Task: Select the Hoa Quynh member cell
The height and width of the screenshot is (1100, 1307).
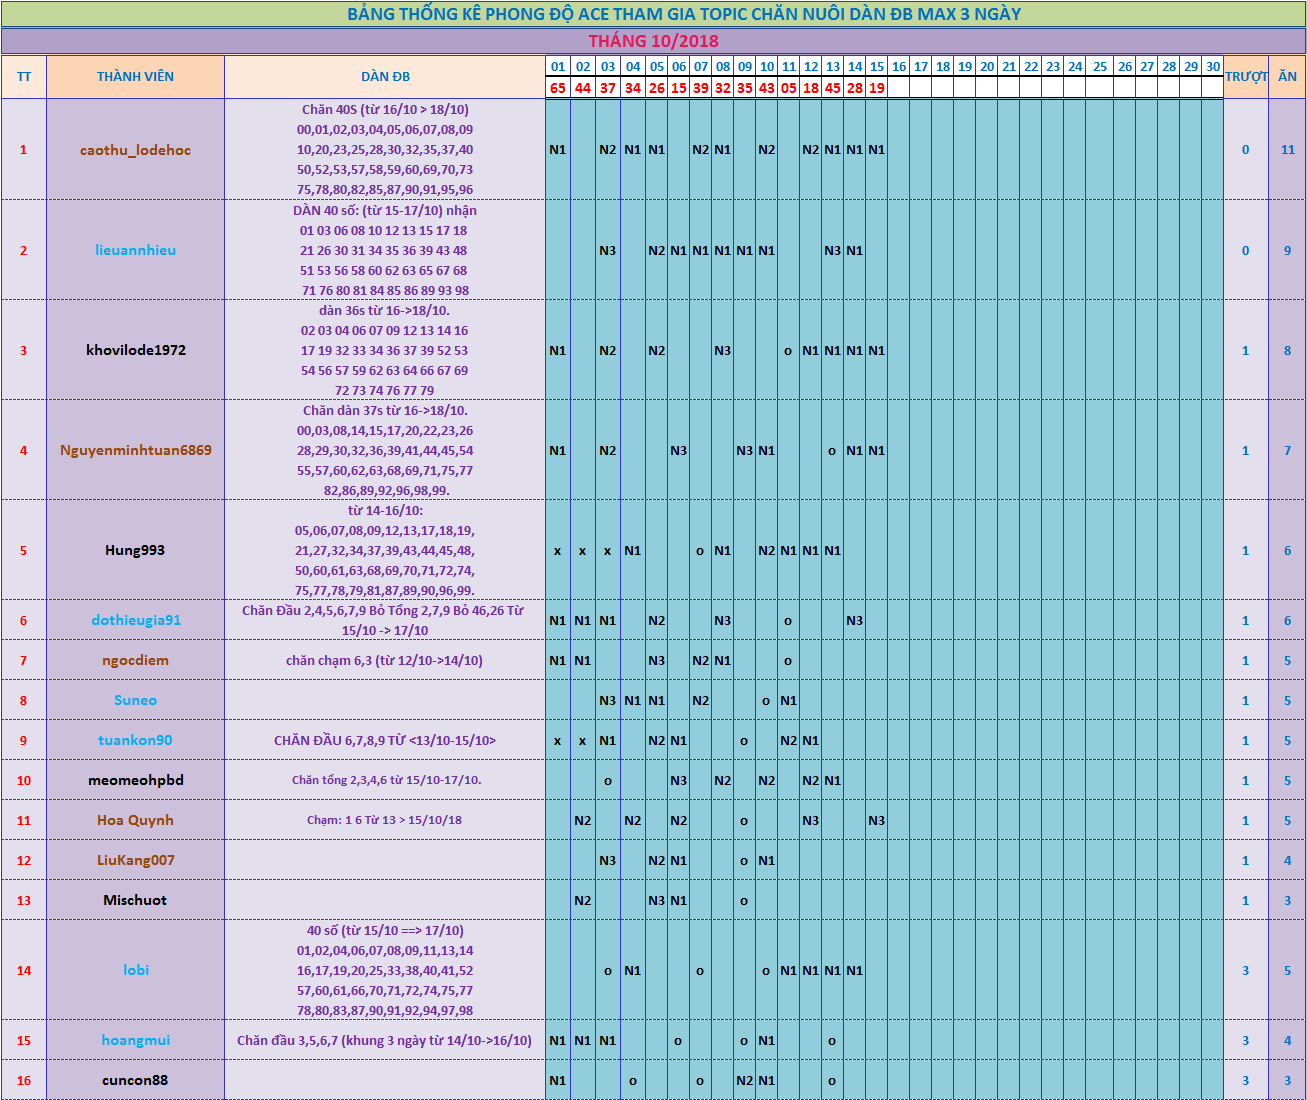Action: click(135, 820)
